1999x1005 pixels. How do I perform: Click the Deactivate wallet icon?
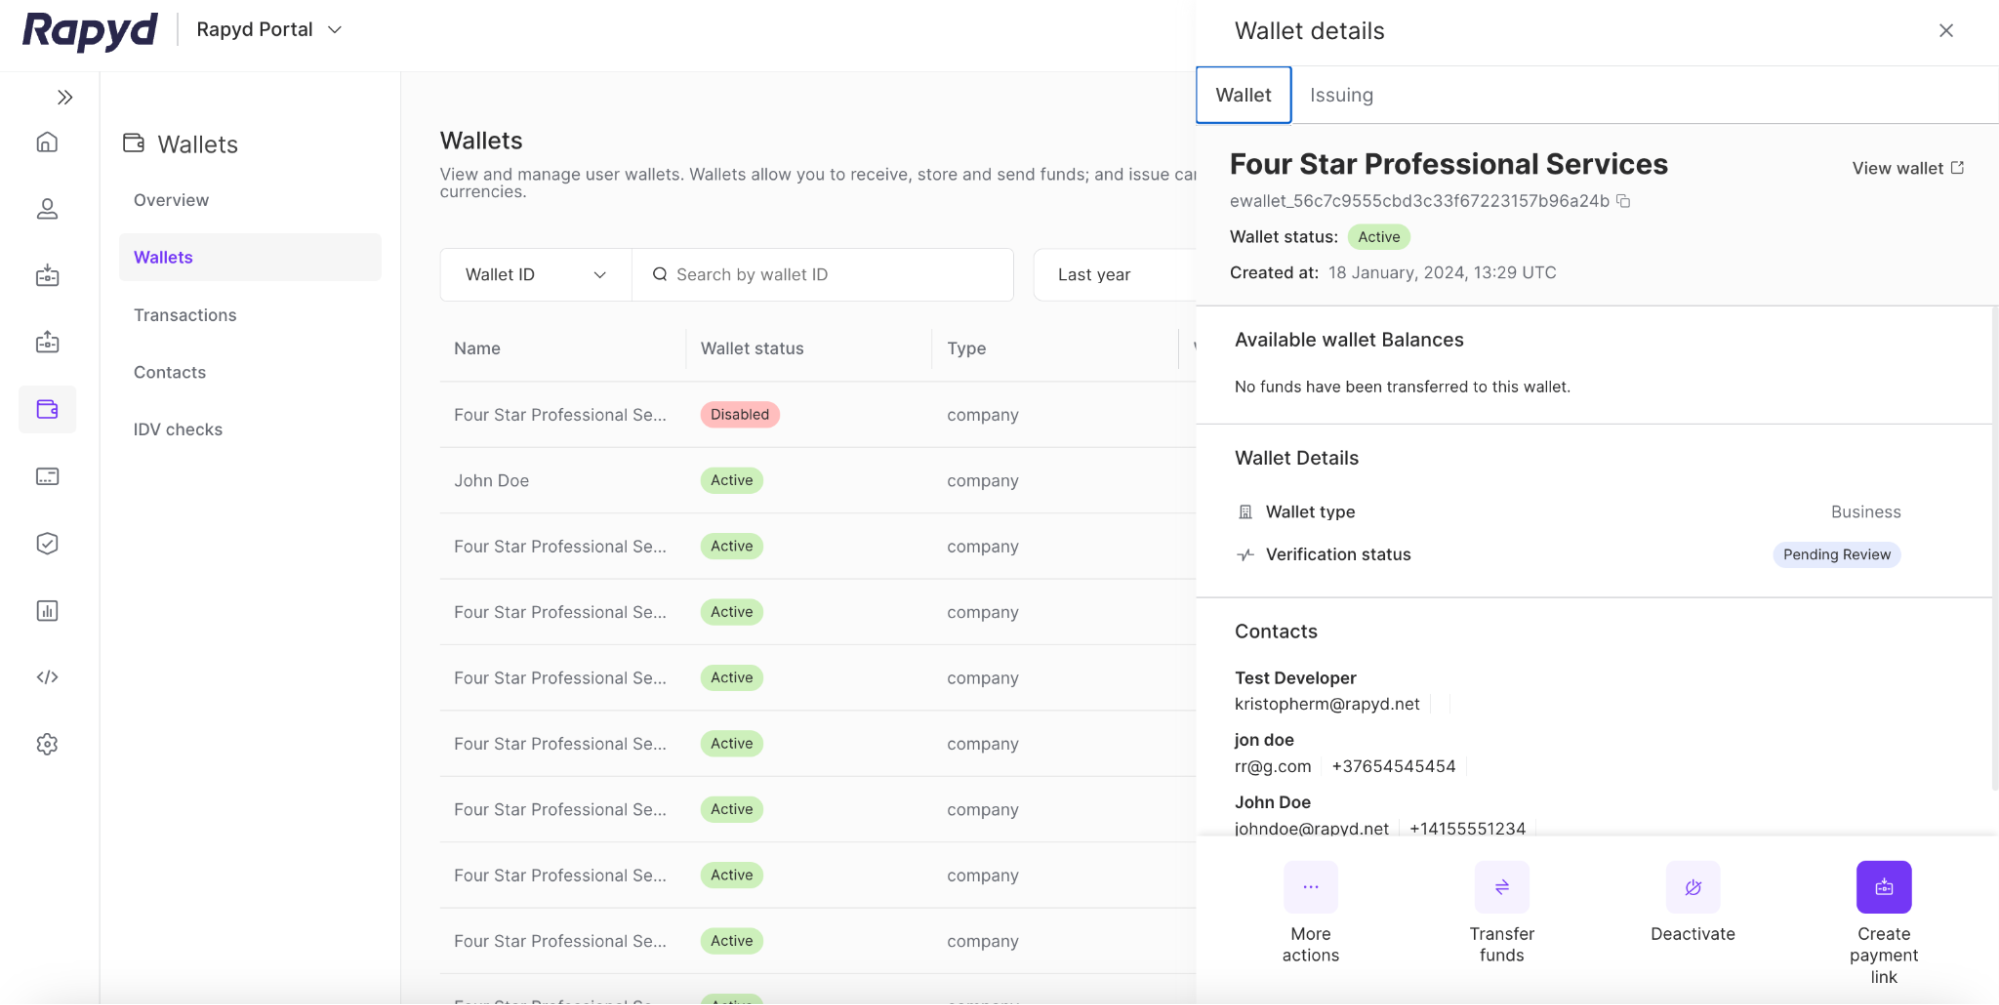pyautogui.click(x=1692, y=887)
